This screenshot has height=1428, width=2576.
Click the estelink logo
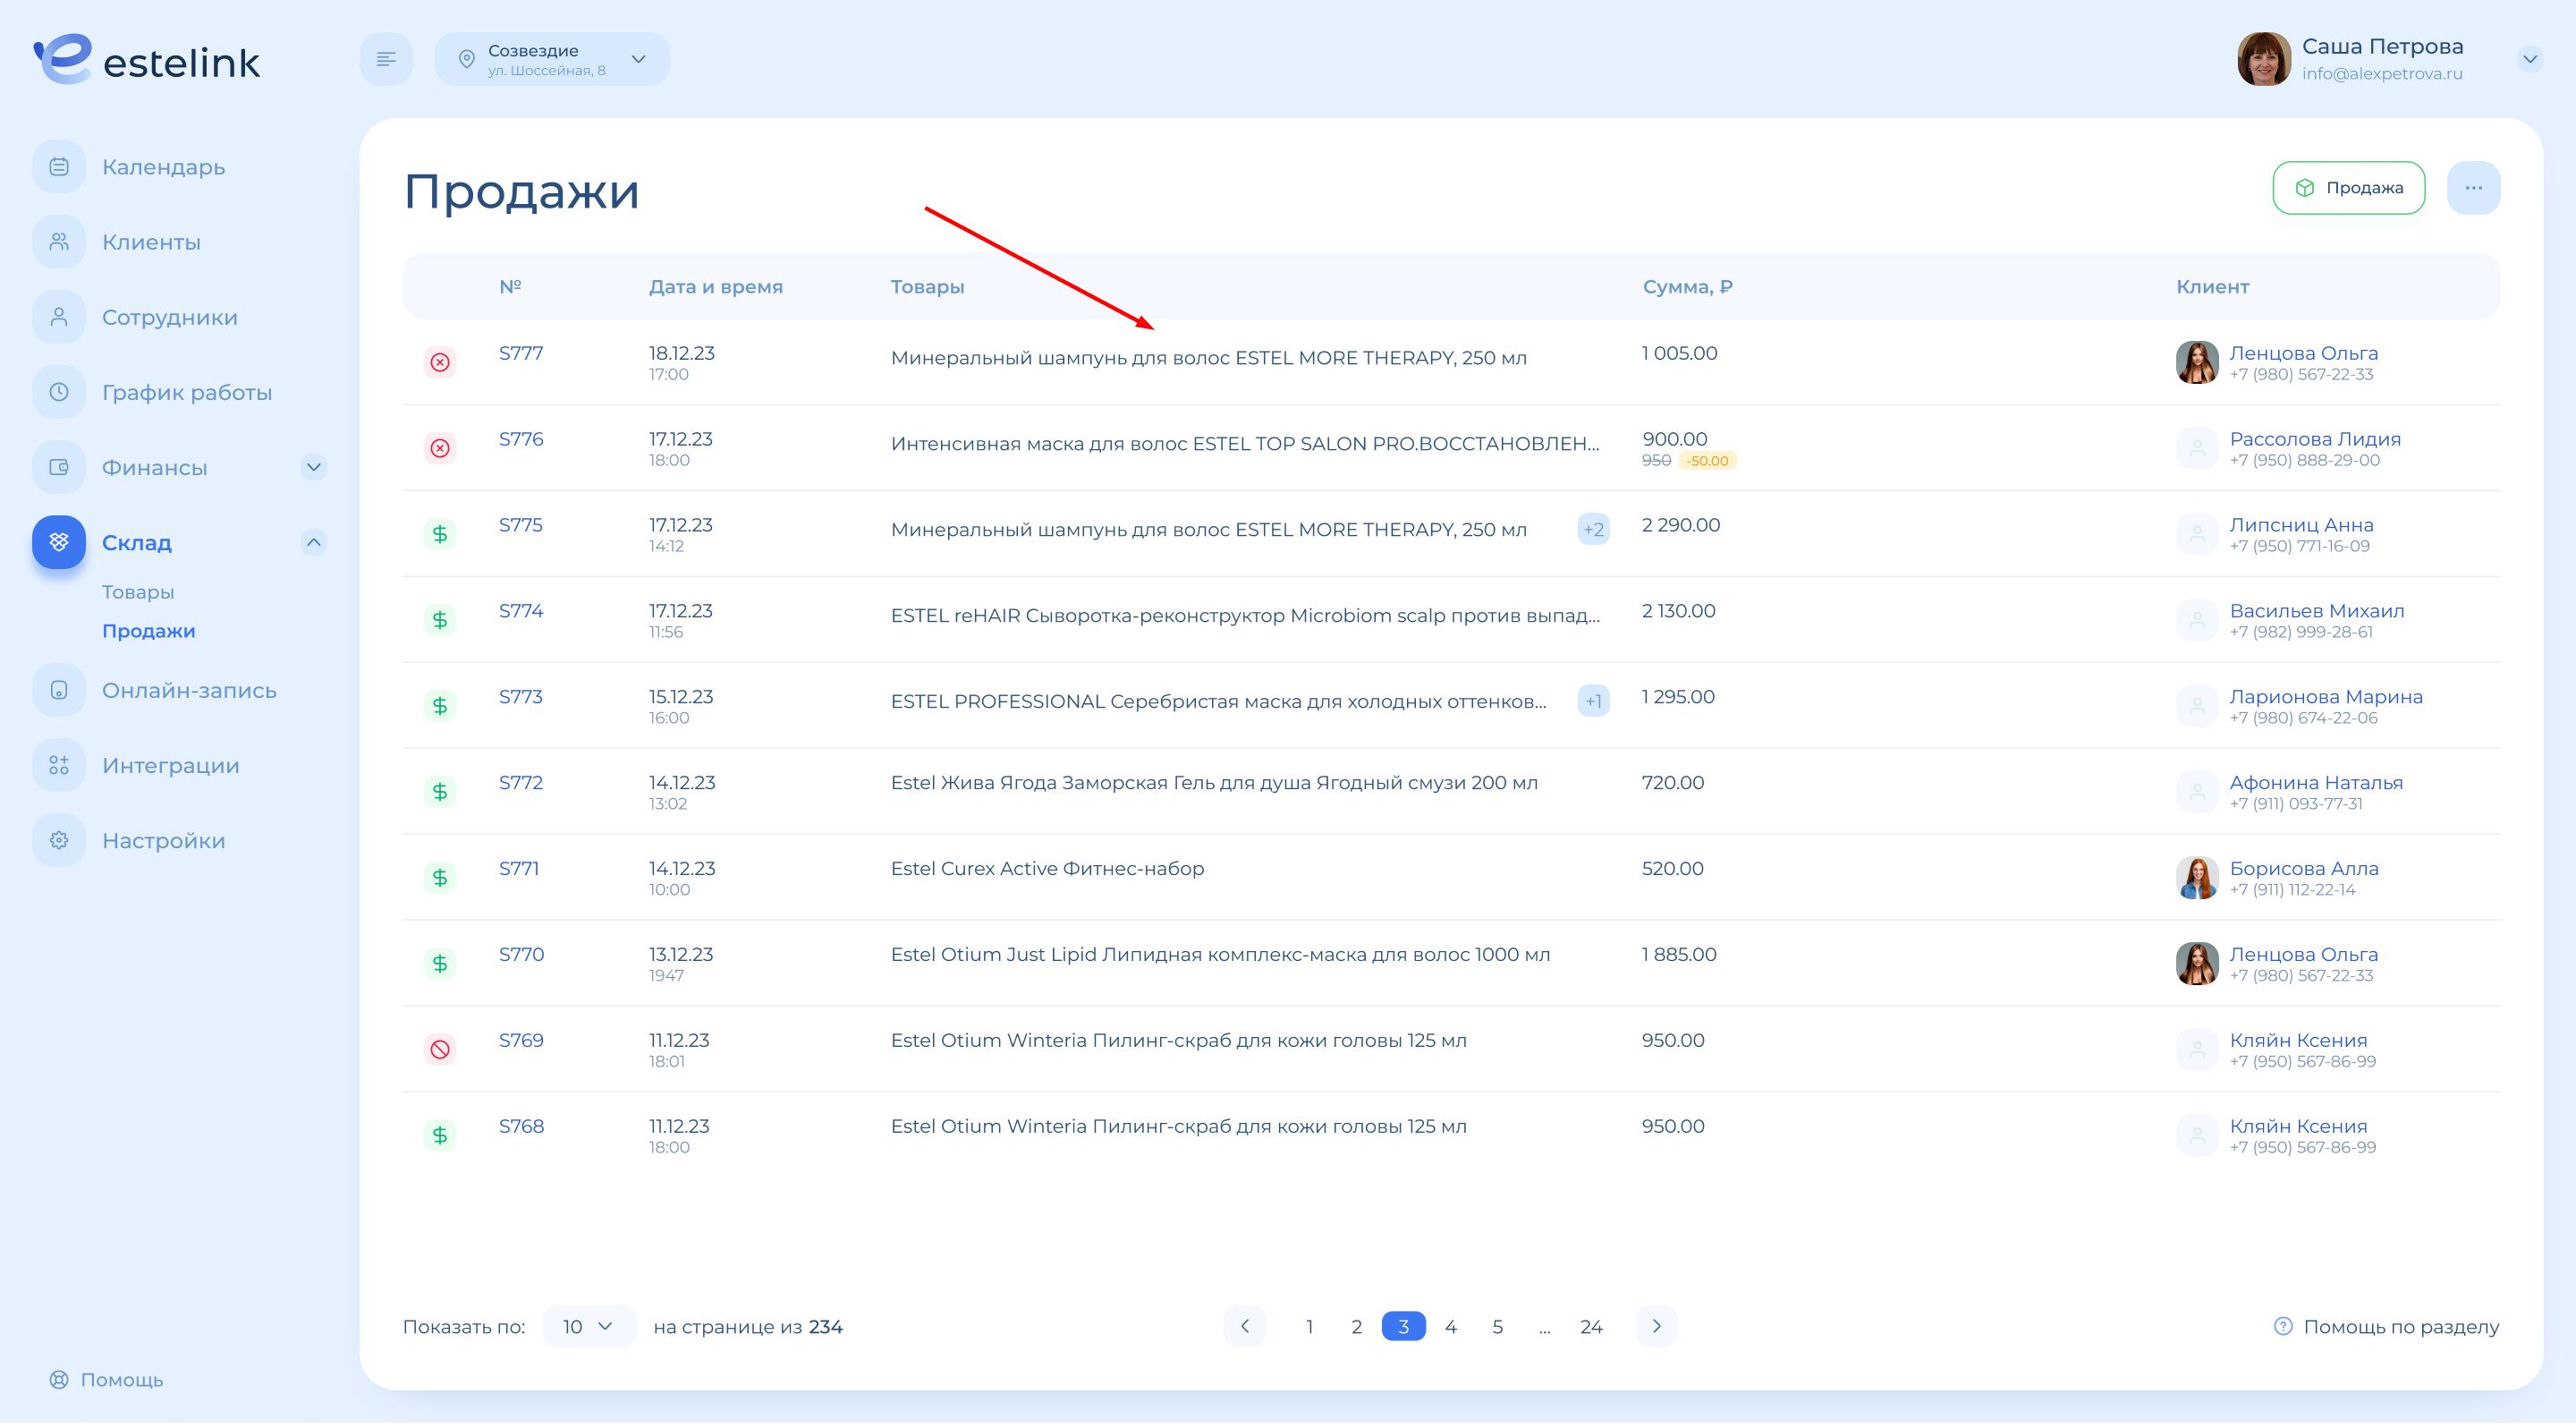pyautogui.click(x=147, y=60)
